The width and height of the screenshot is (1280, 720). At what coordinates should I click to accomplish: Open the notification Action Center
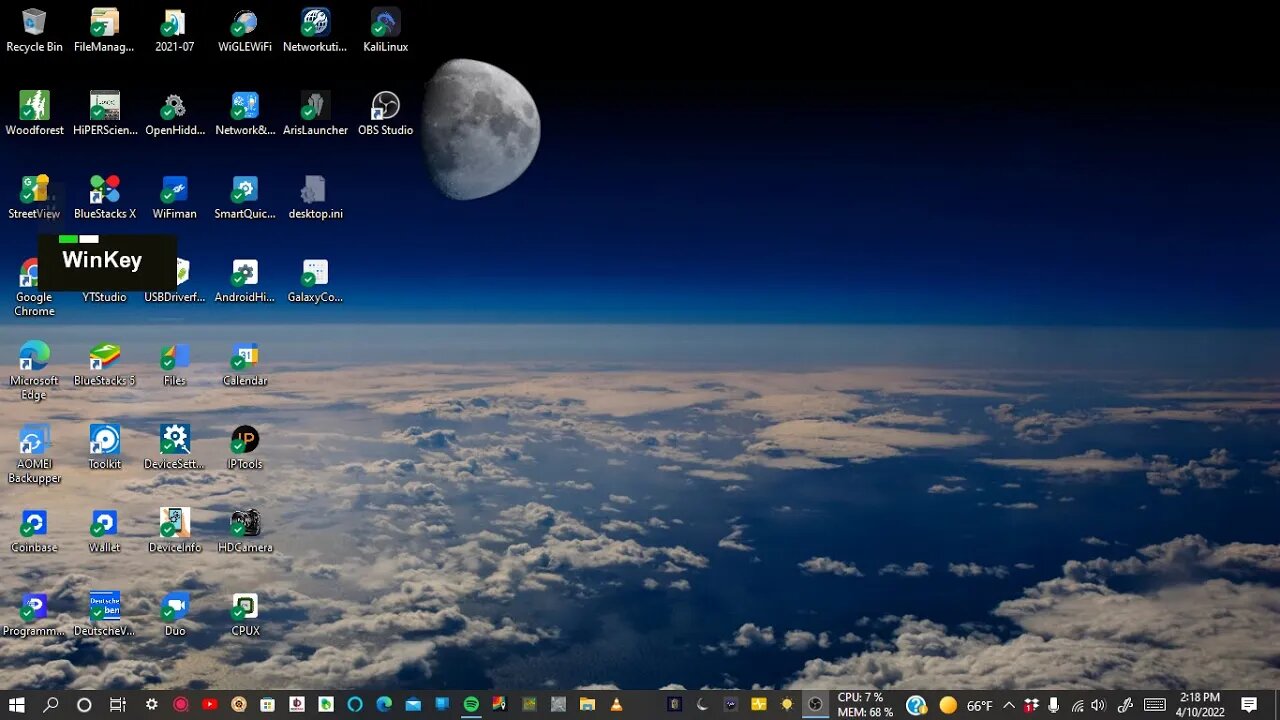[1249, 705]
